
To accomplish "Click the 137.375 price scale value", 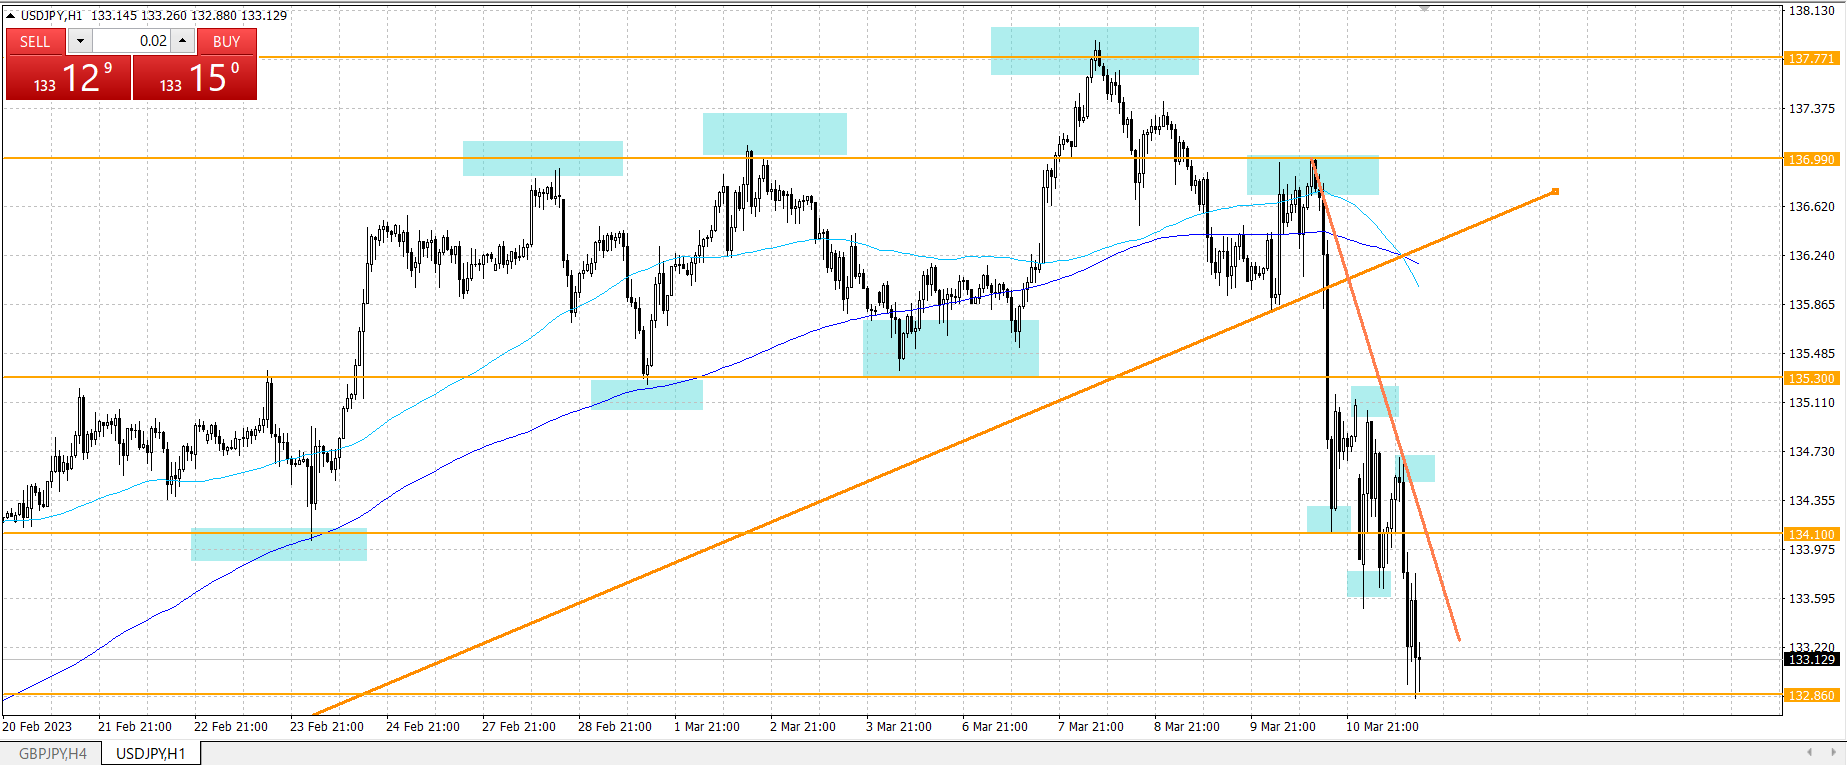I will 1812,108.
